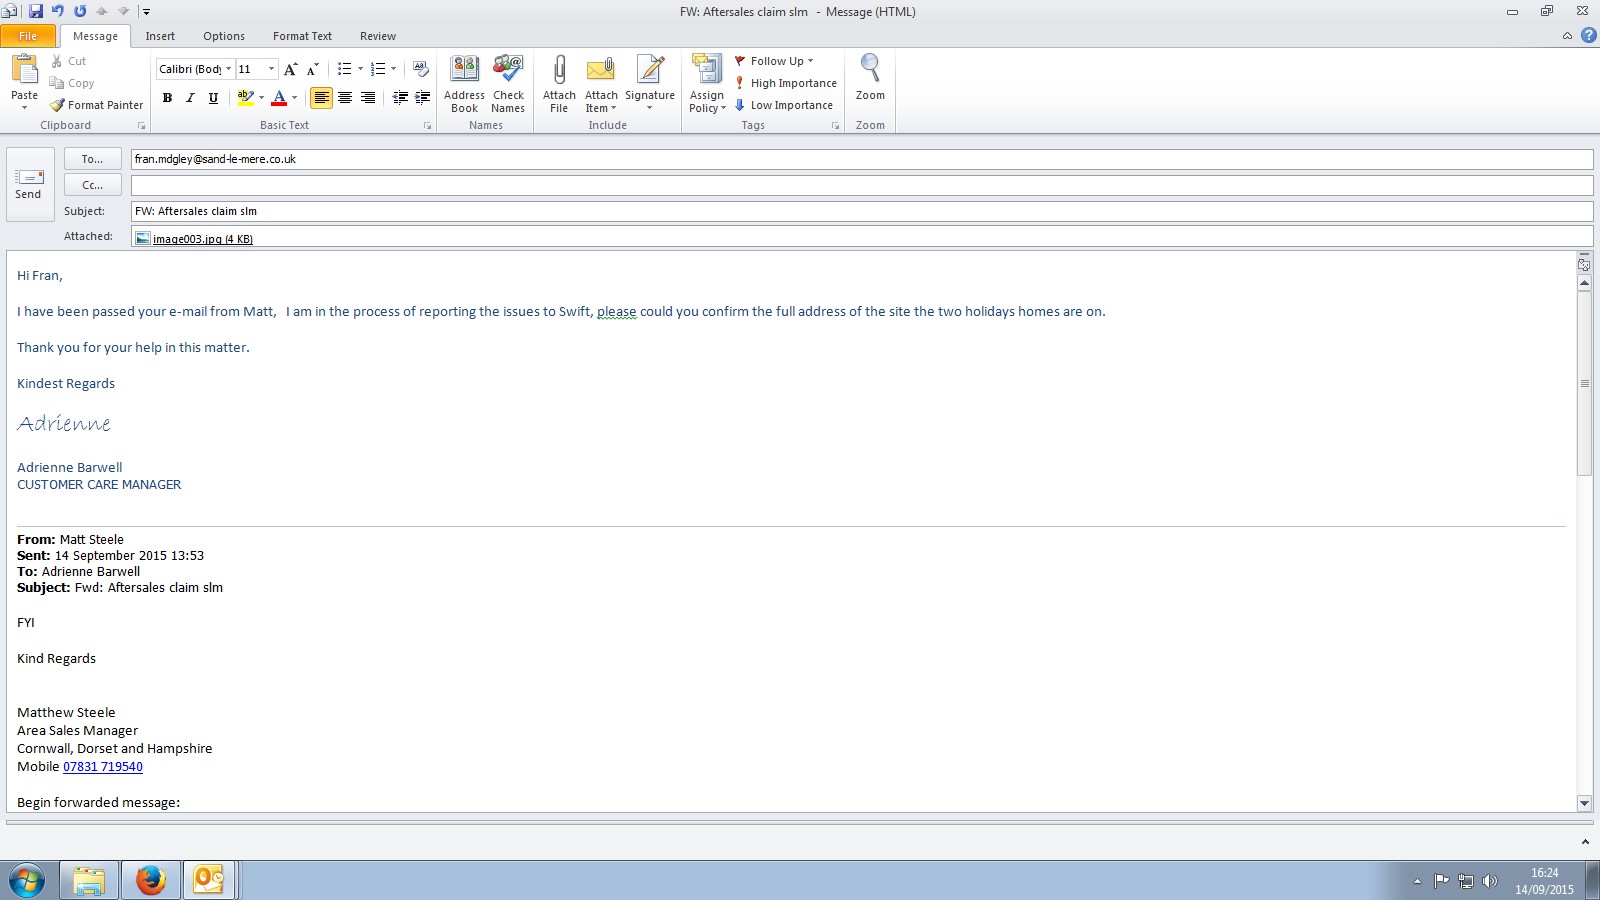Toggle the bulleted list
This screenshot has height=900, width=1600.
click(344, 69)
